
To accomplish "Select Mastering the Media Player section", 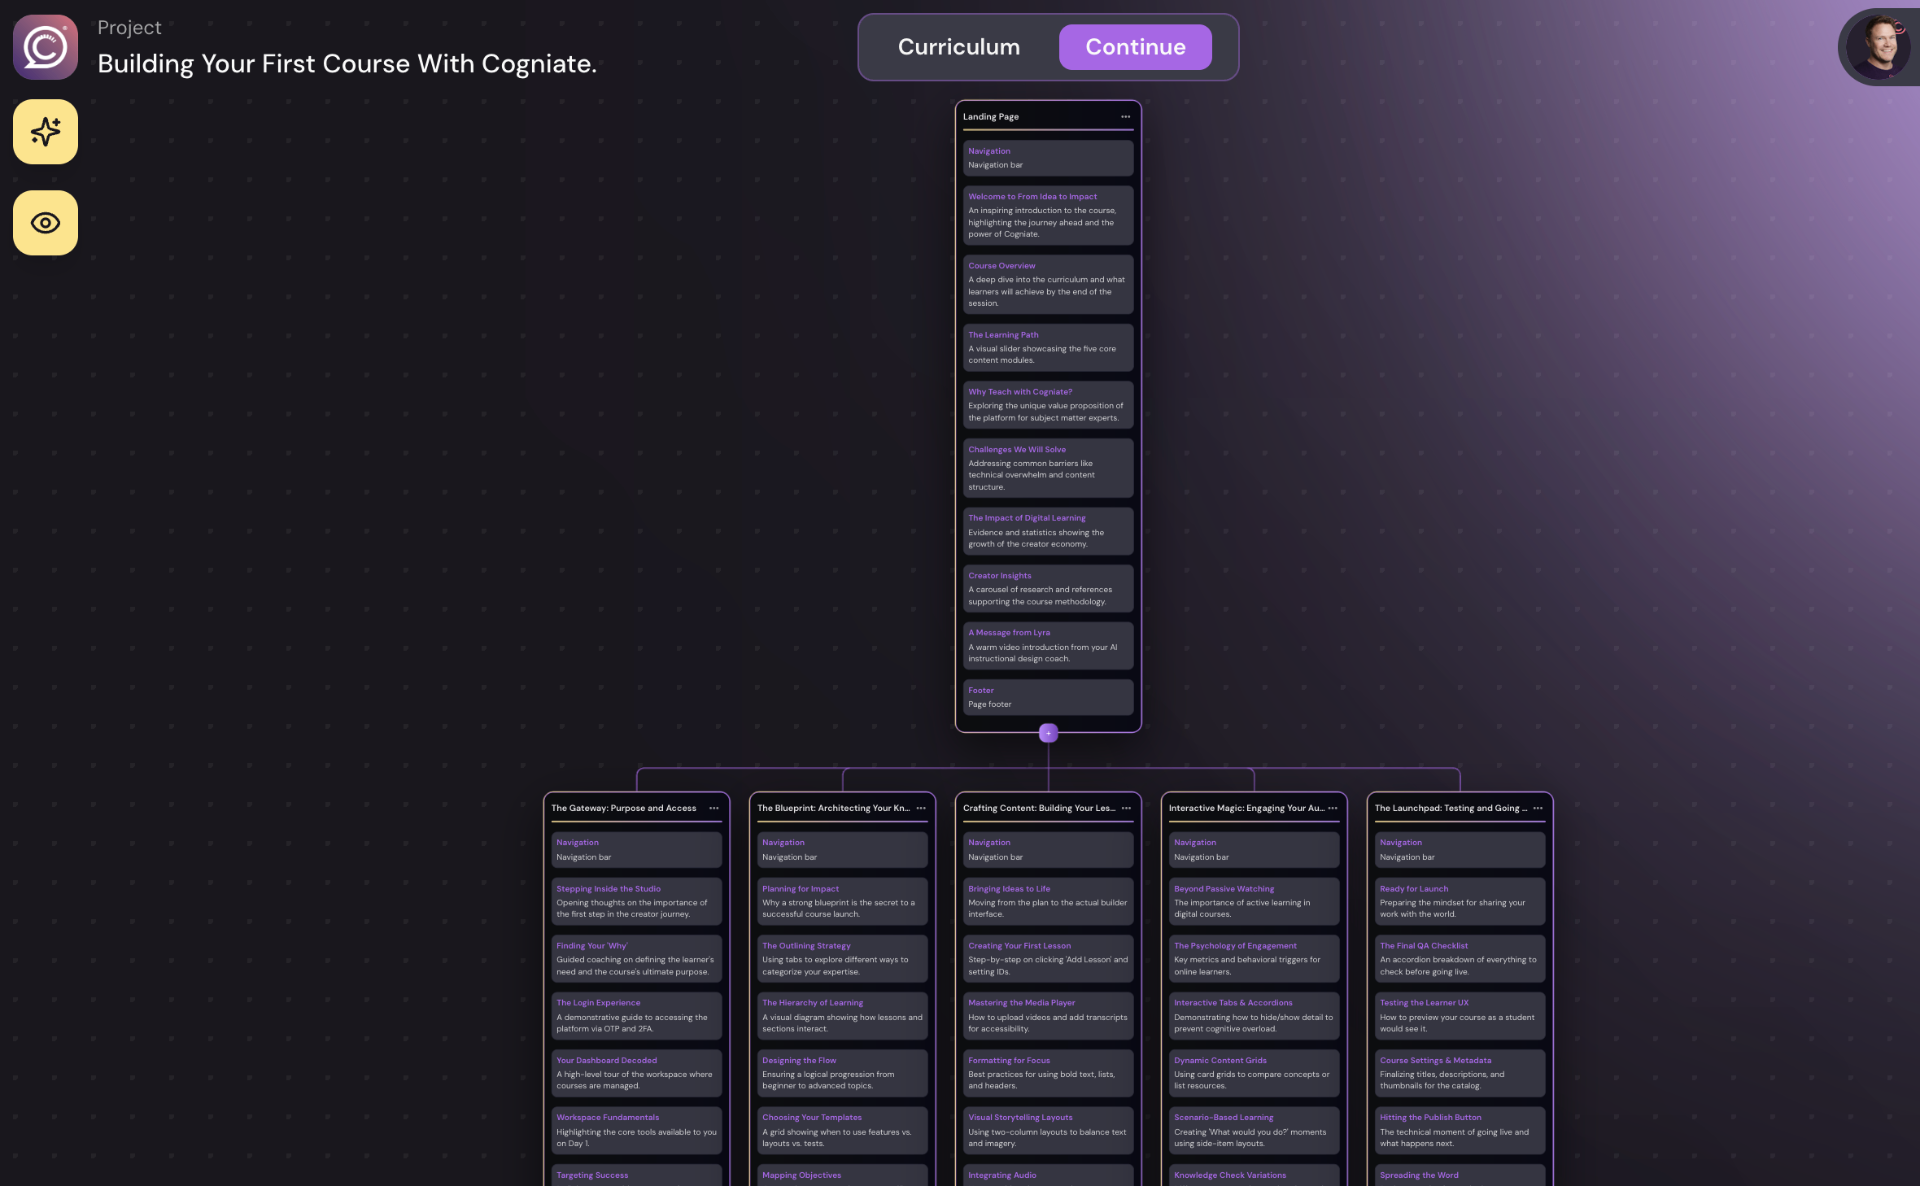I will pyautogui.click(x=1048, y=1016).
